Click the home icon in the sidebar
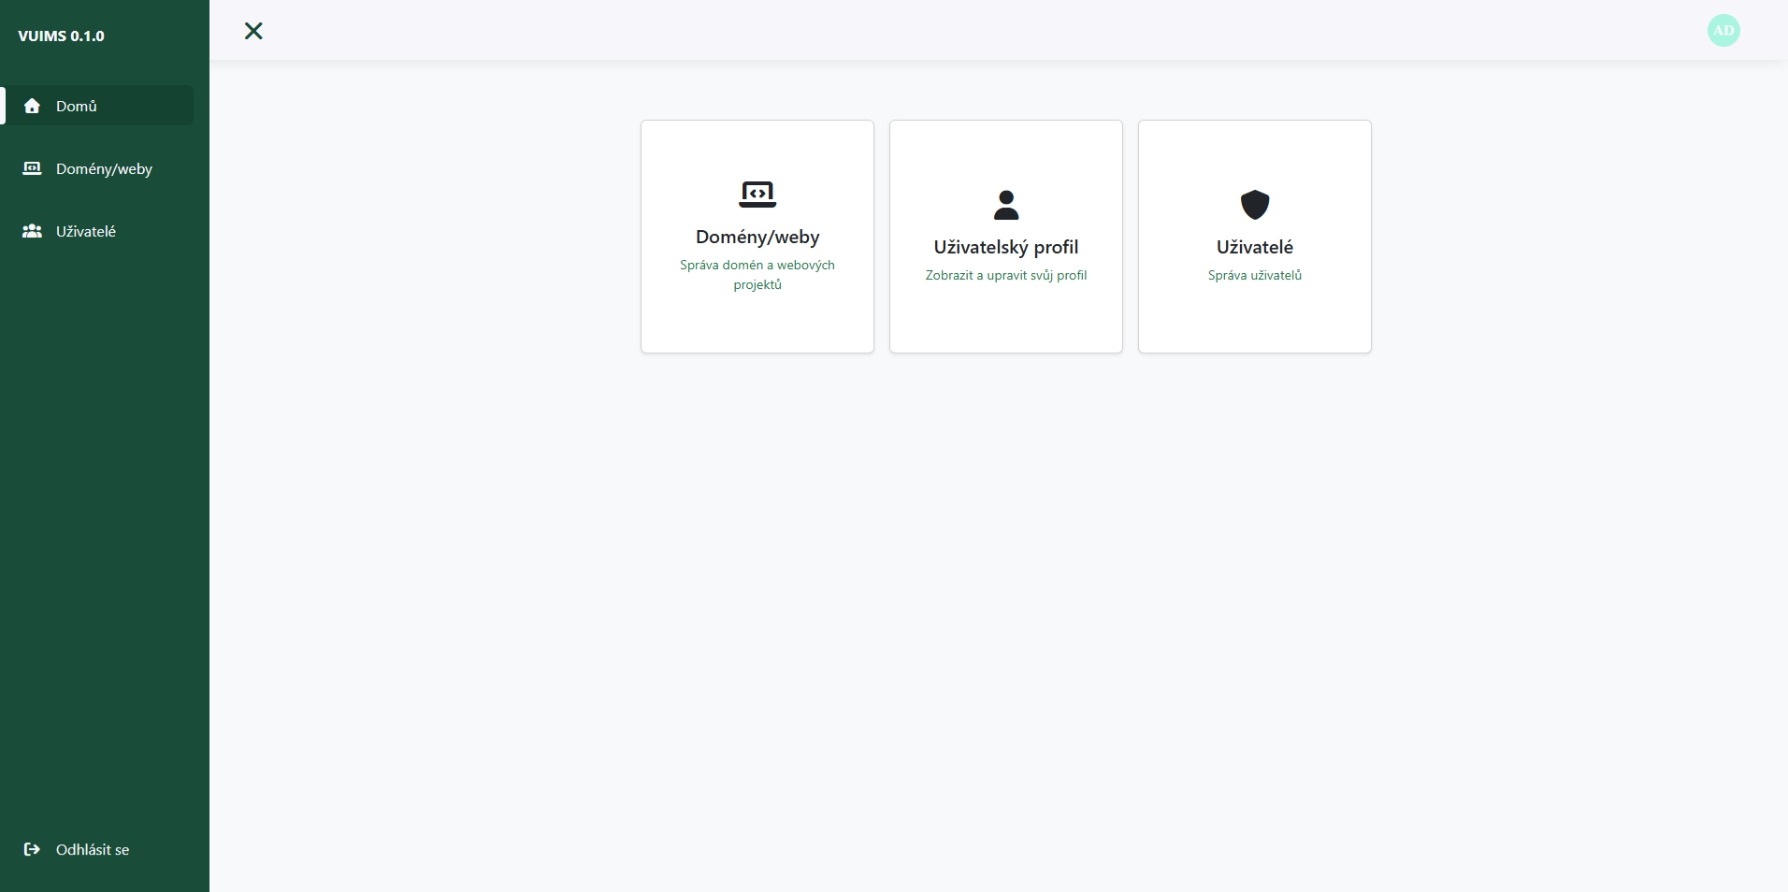 click(32, 106)
